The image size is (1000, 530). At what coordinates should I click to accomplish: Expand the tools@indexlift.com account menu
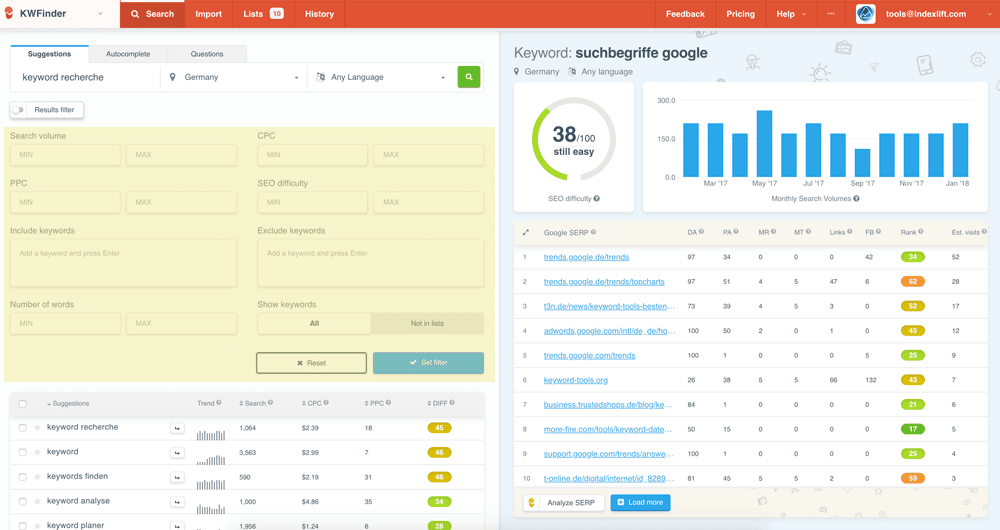click(x=989, y=13)
